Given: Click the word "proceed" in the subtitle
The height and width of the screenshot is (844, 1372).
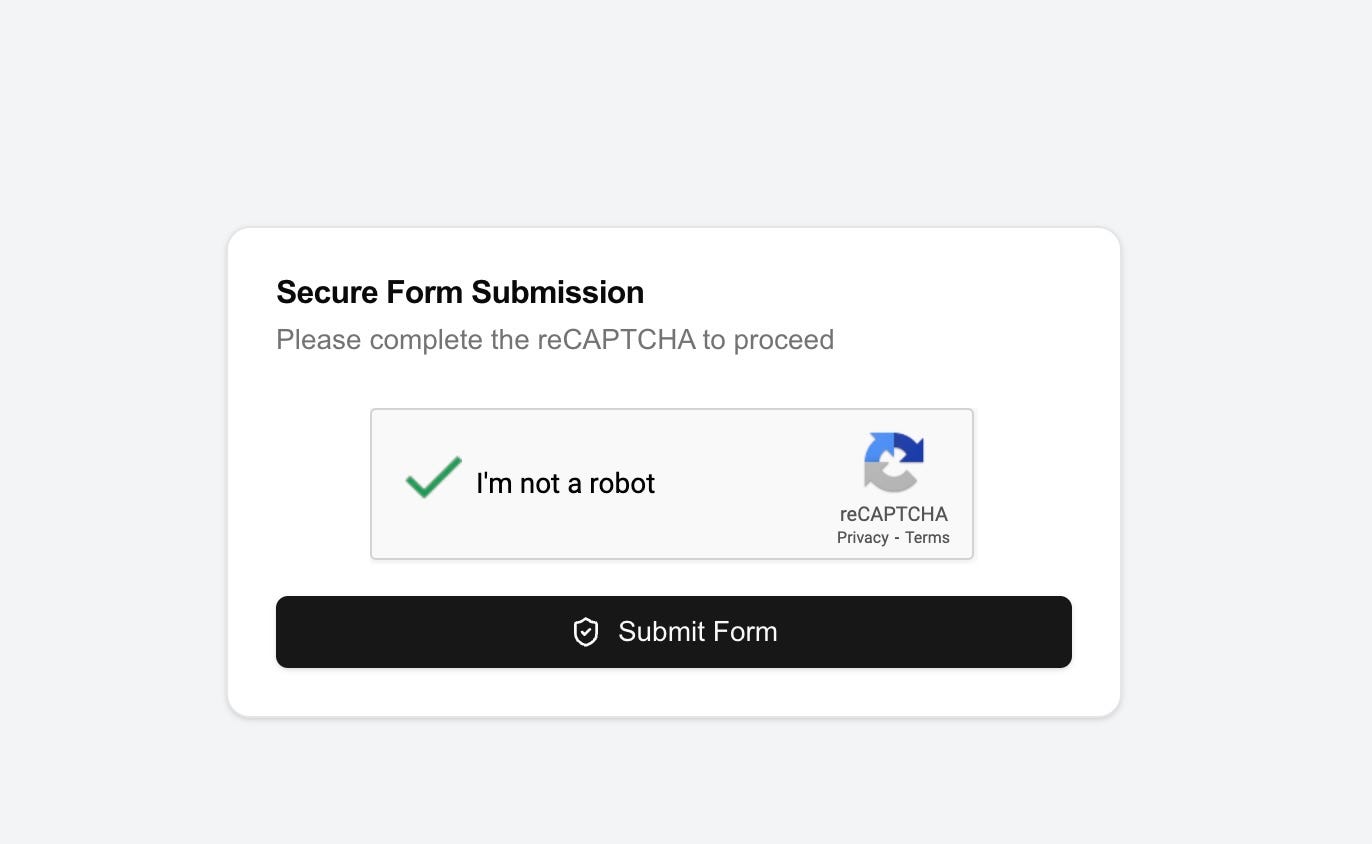Looking at the screenshot, I should (x=783, y=340).
